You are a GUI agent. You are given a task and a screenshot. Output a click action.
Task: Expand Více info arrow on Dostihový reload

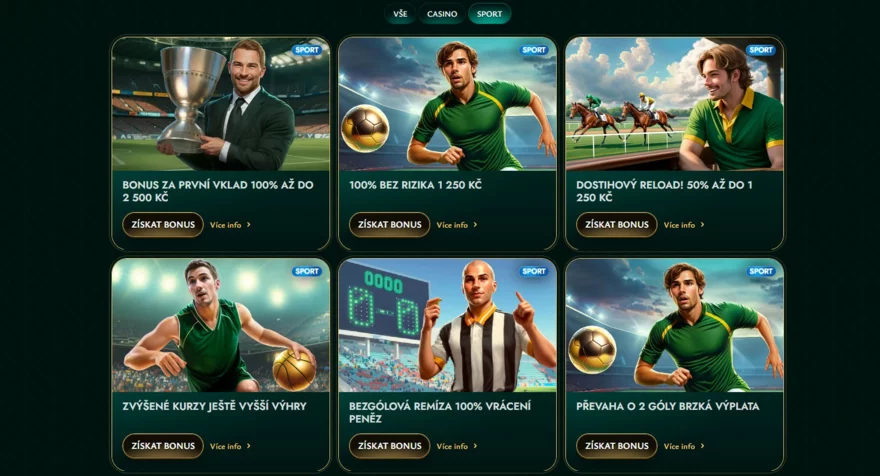[702, 225]
